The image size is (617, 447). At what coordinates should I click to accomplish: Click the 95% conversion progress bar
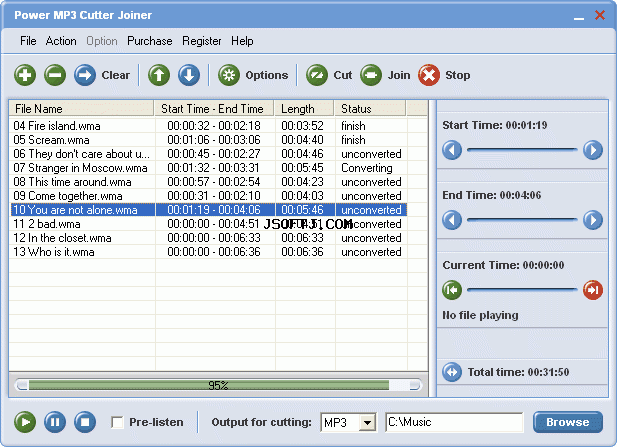pos(218,385)
